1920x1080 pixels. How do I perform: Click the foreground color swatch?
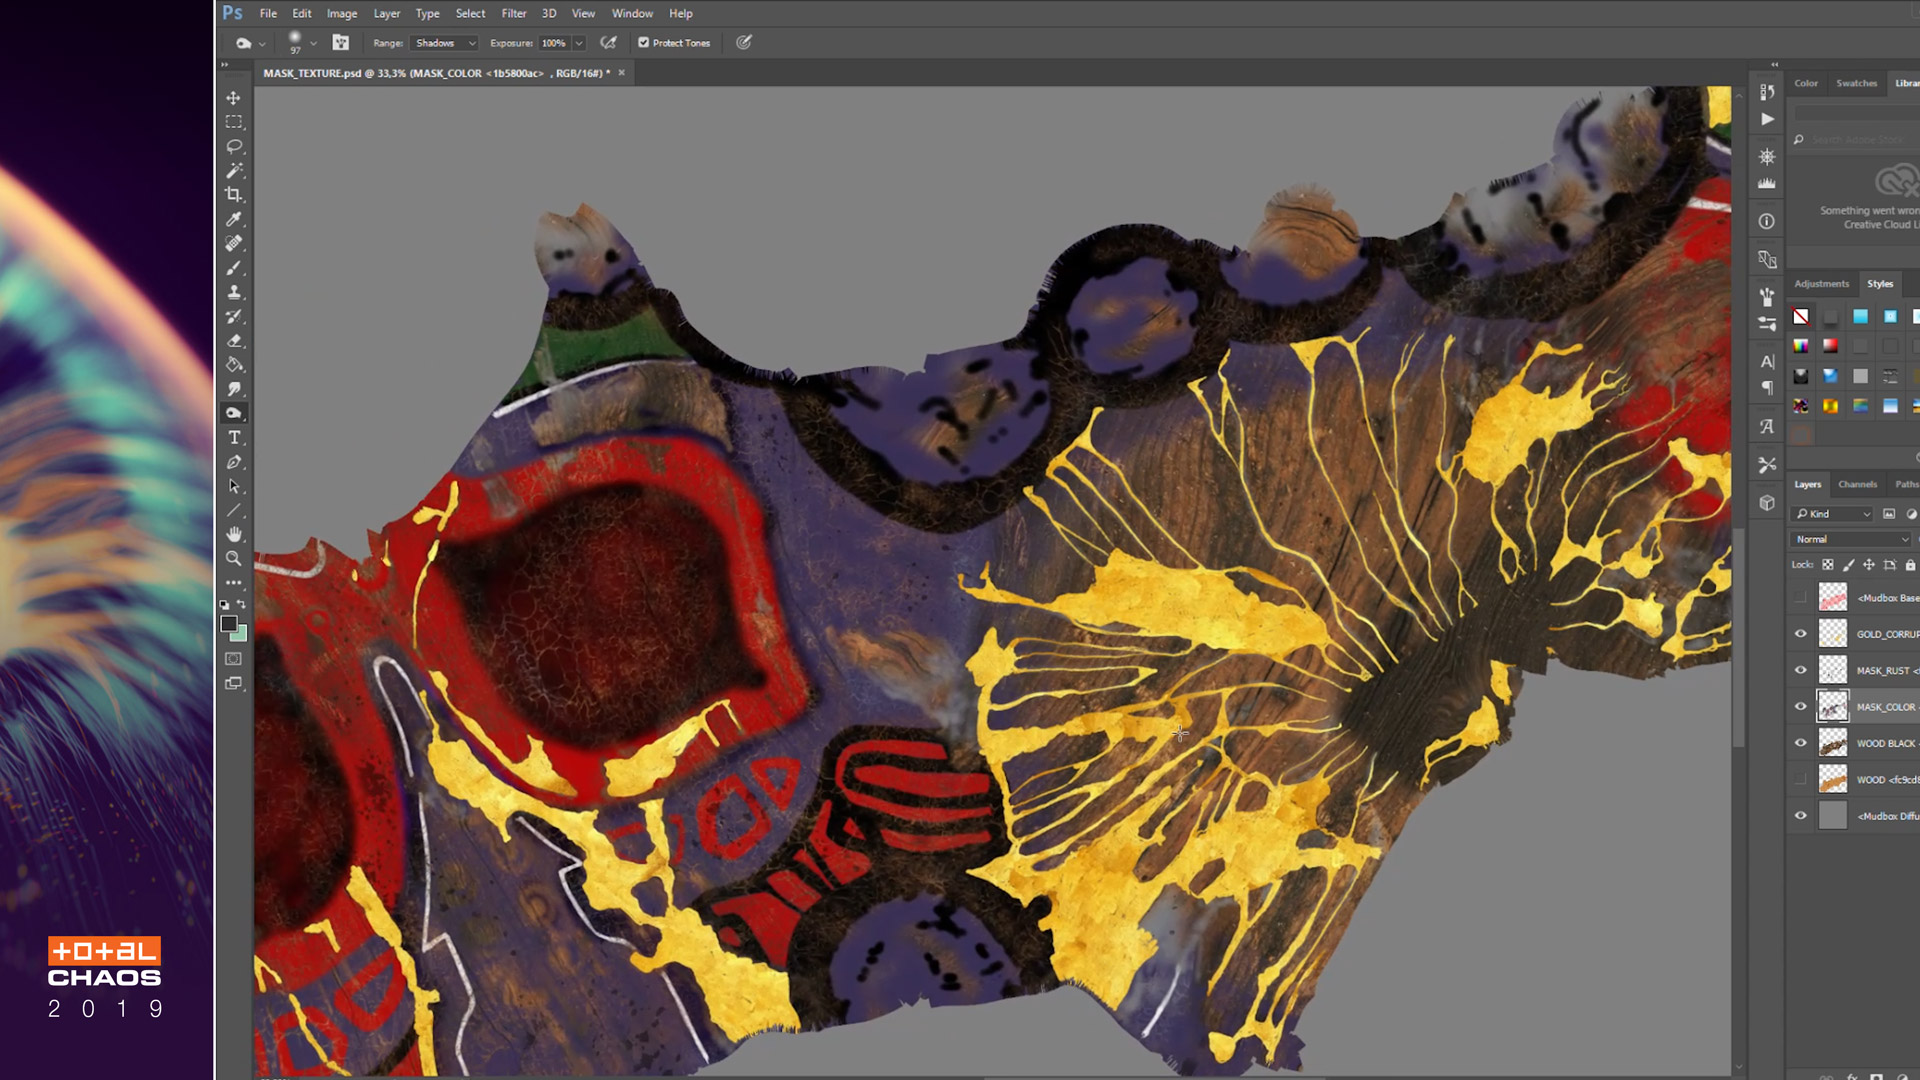point(229,624)
